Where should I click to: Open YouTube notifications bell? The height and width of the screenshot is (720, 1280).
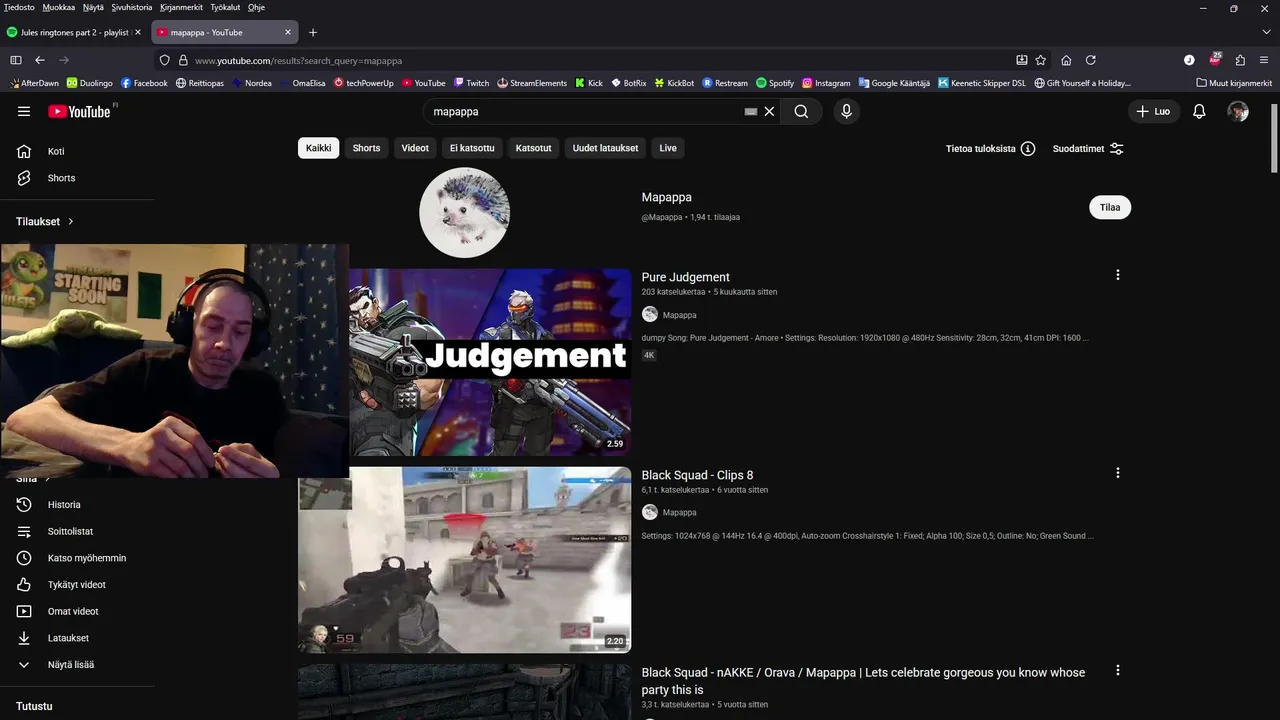1199,112
